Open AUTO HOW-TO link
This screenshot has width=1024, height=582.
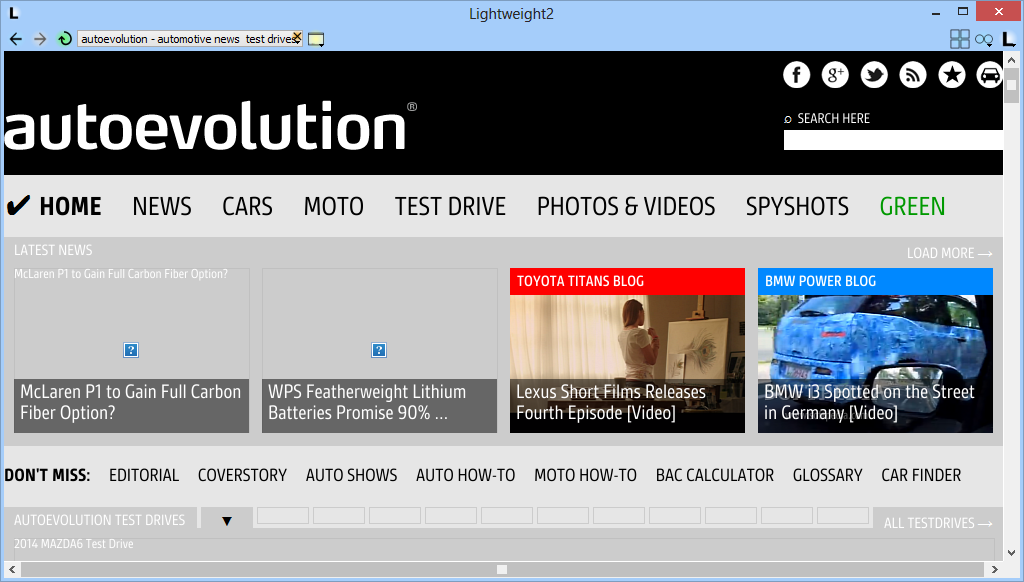466,475
